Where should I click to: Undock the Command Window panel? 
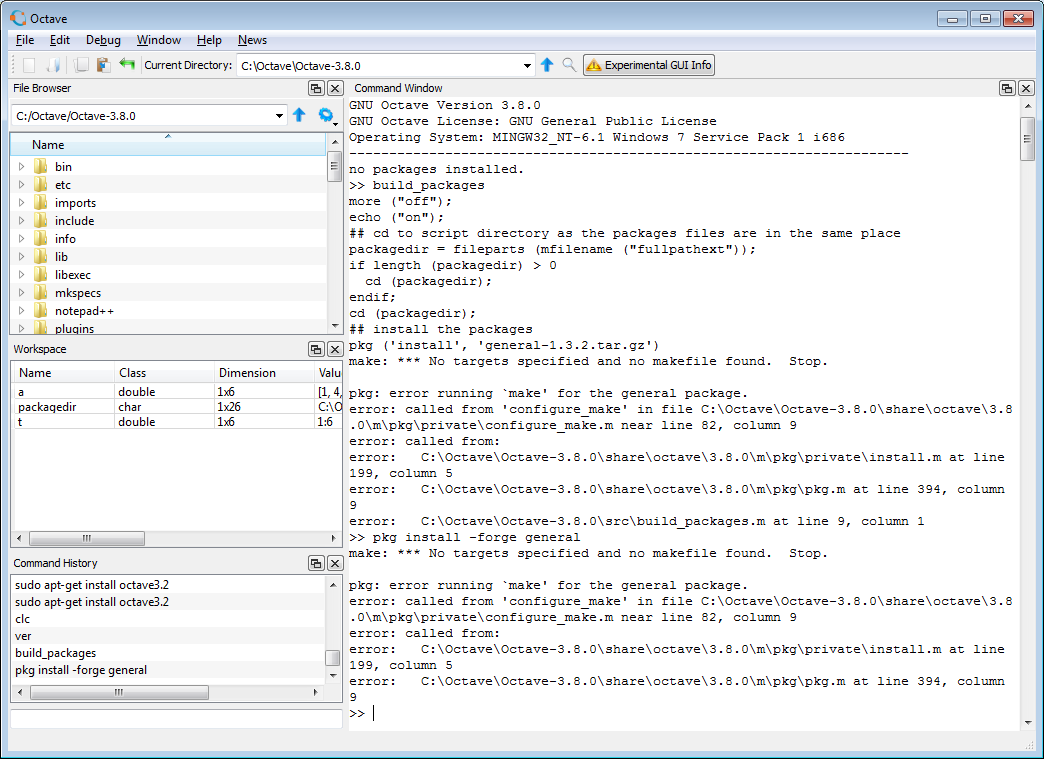[1007, 89]
